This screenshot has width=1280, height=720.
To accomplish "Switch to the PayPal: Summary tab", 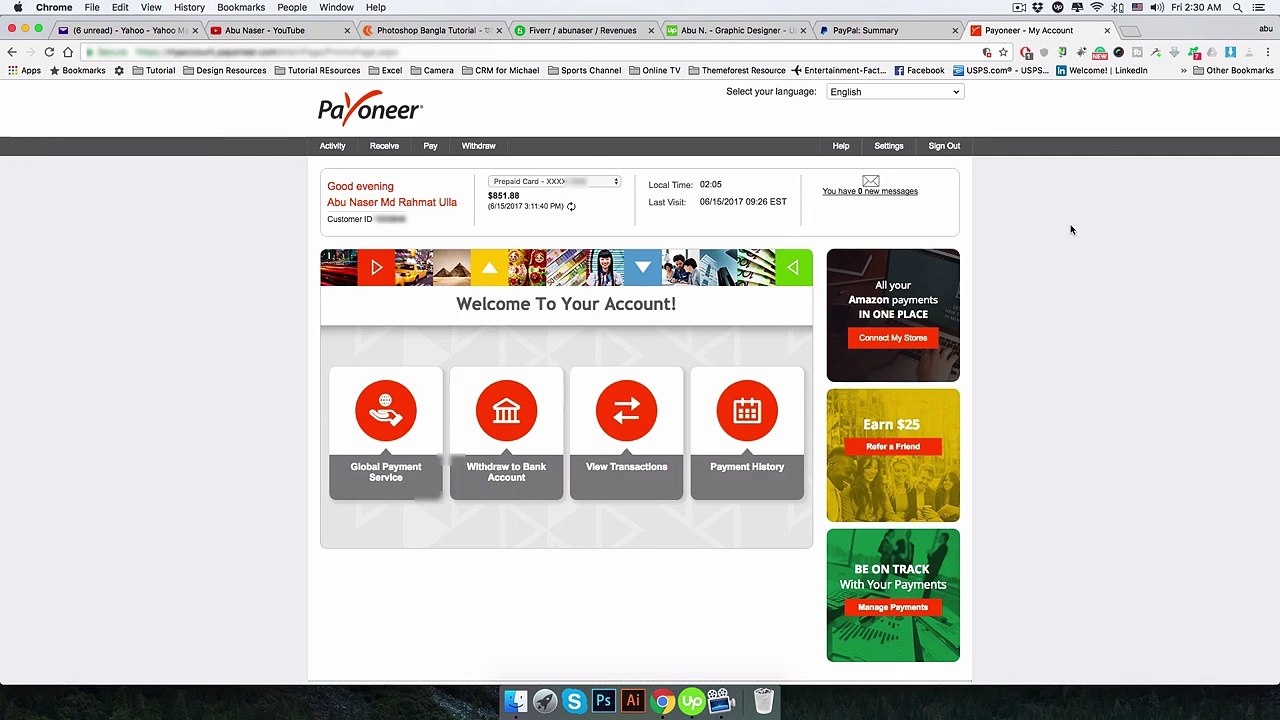I will (885, 30).
